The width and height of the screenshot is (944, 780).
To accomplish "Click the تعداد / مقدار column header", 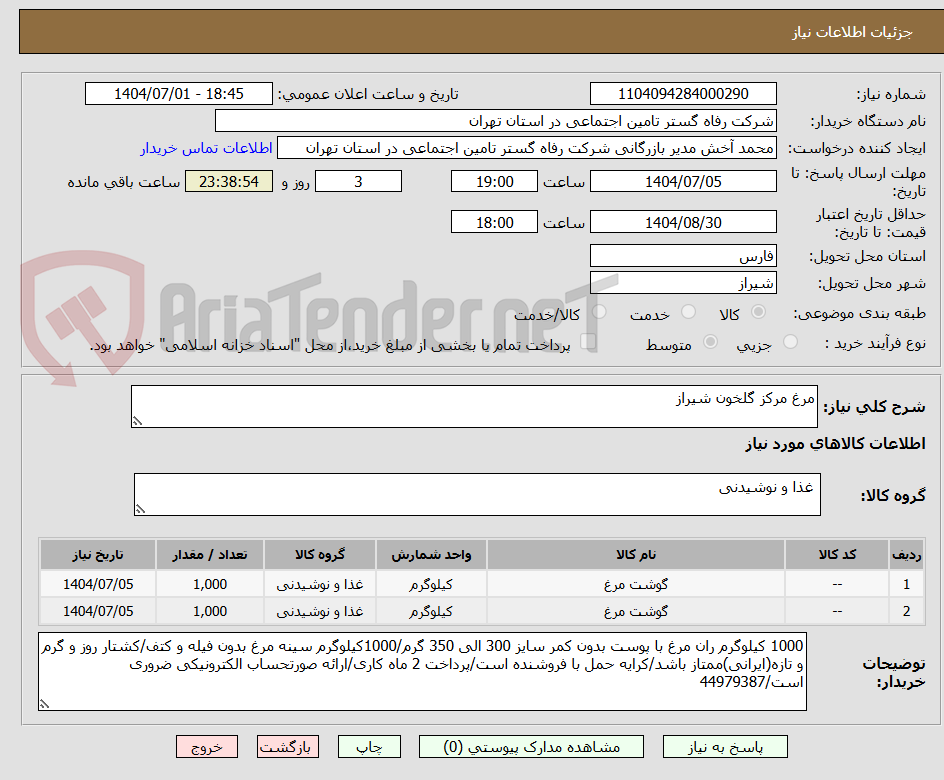I will [x=210, y=554].
